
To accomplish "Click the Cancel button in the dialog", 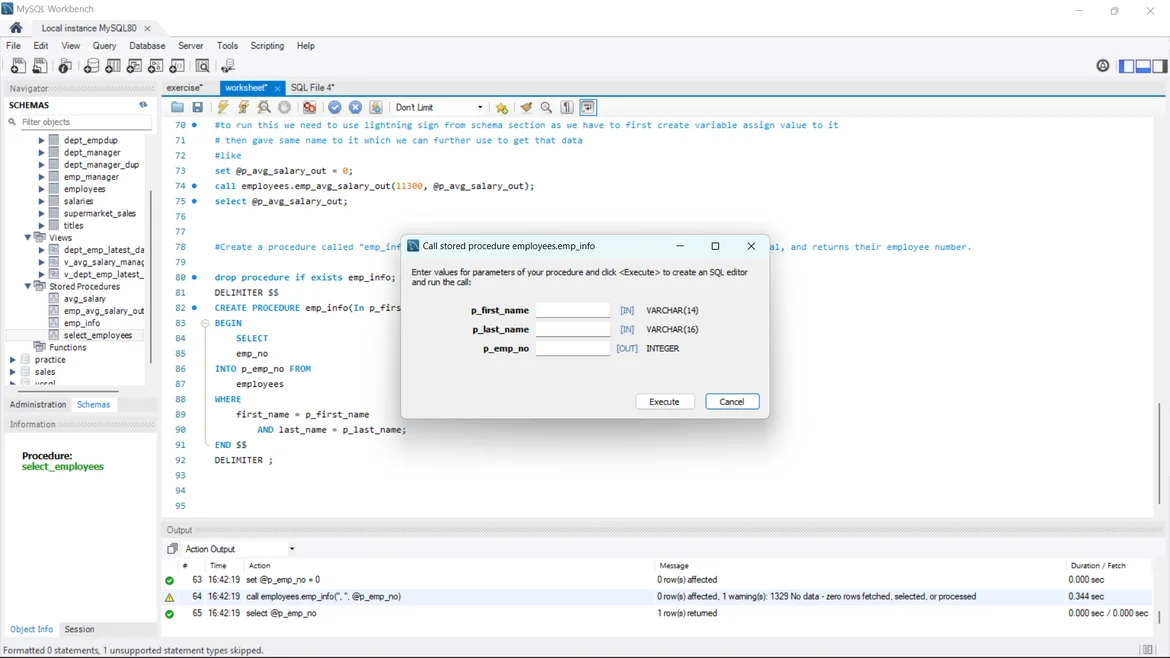I will point(732,401).
